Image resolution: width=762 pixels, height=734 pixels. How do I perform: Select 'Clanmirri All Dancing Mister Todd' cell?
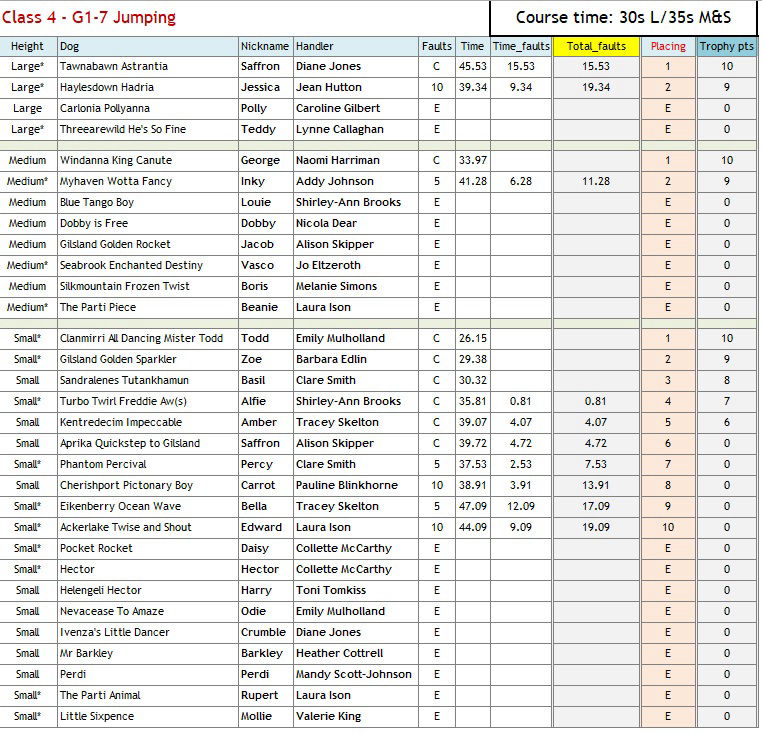point(148,338)
